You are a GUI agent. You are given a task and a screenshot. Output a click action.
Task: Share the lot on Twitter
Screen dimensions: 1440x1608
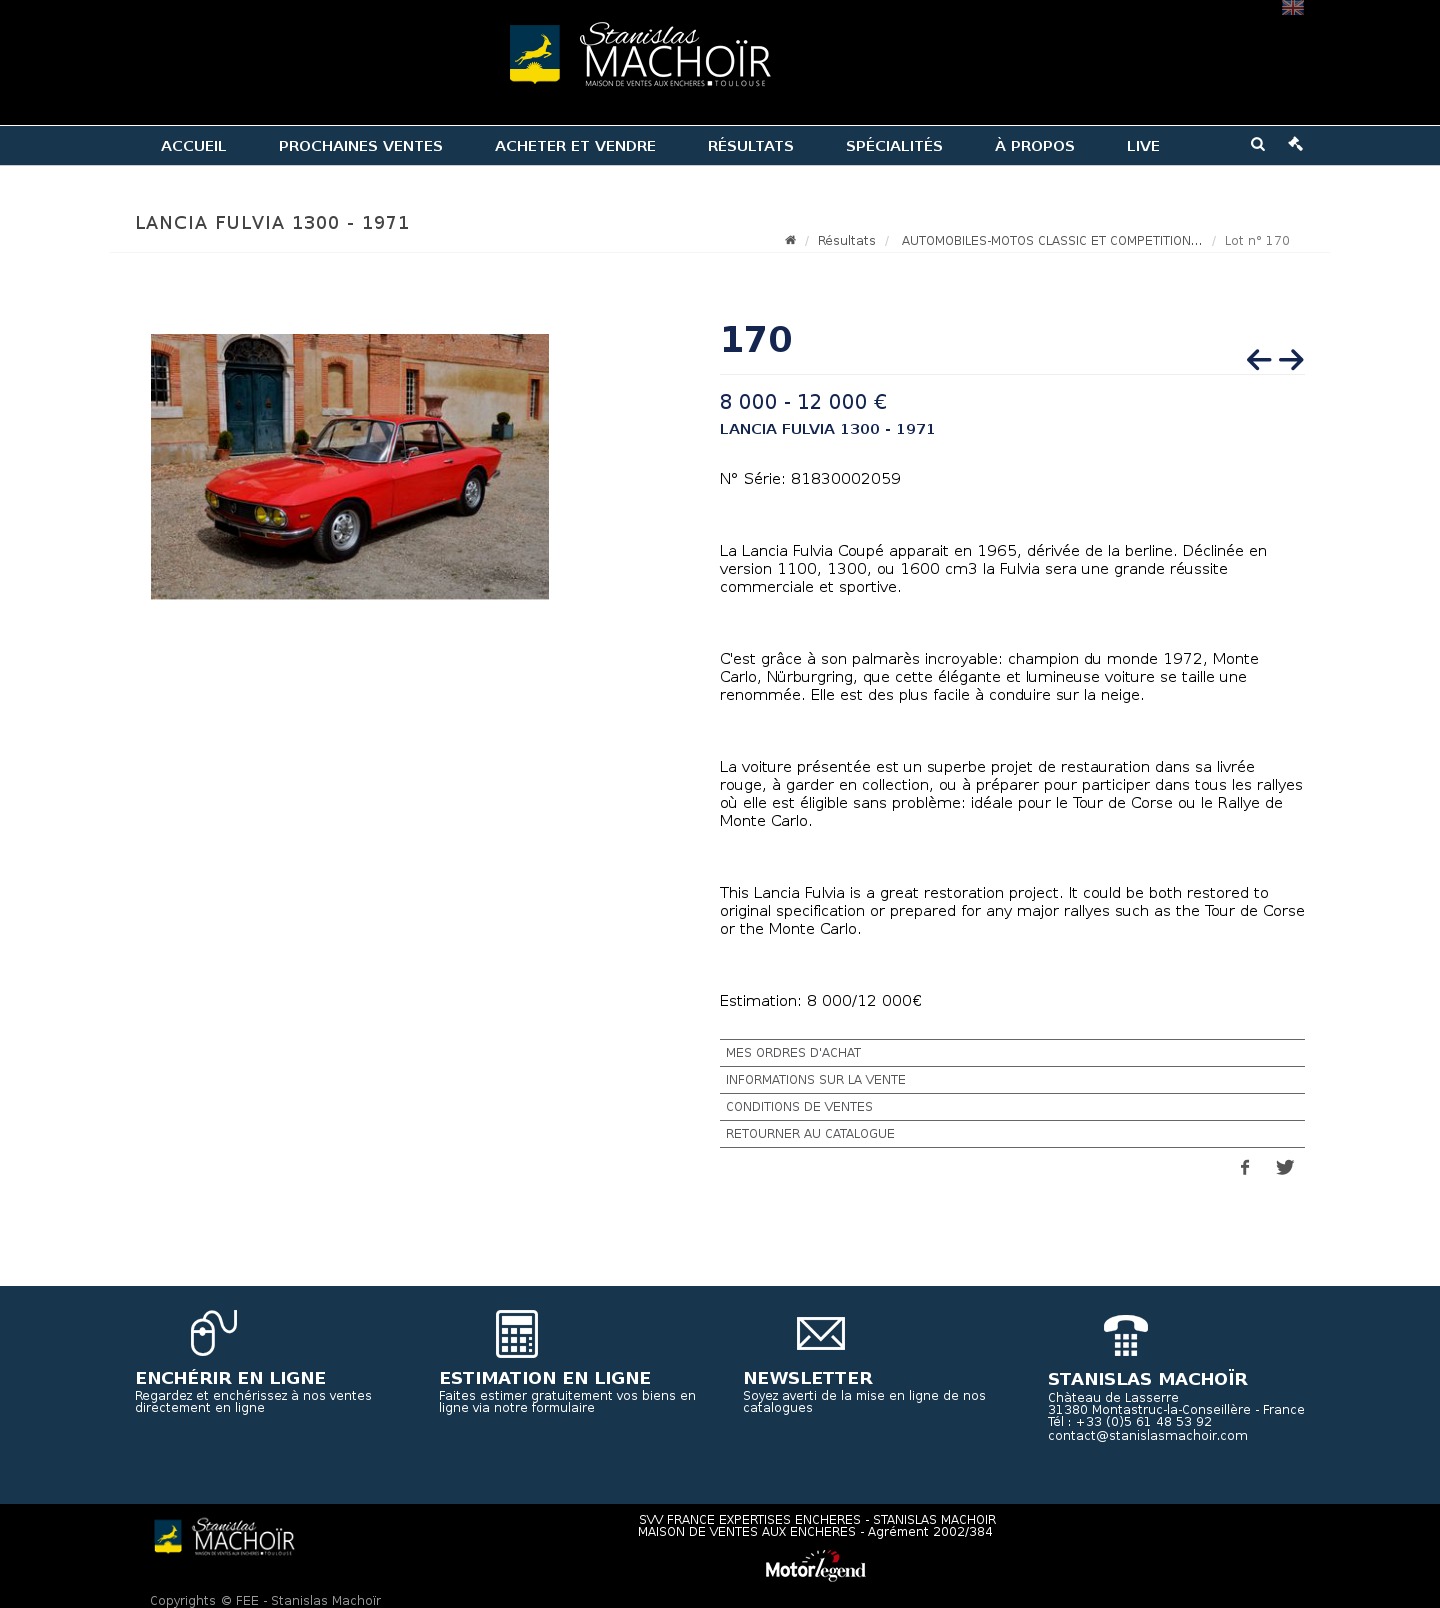(x=1285, y=1167)
